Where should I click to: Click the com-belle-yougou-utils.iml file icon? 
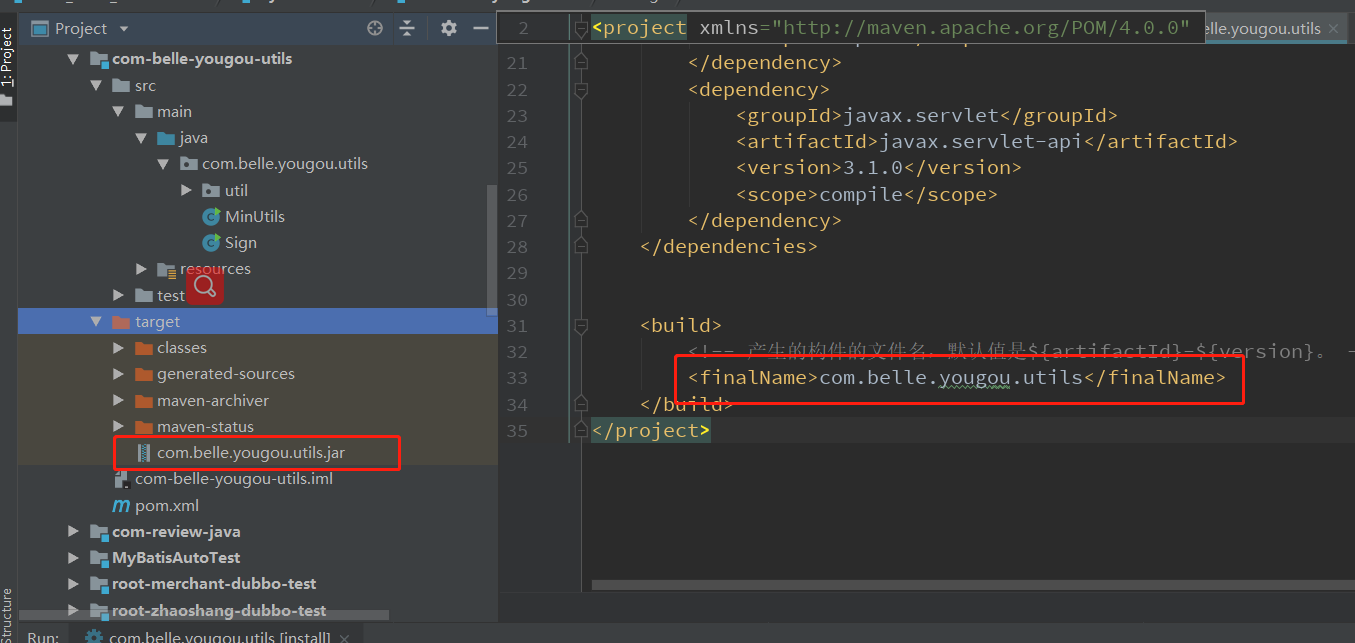pos(121,479)
